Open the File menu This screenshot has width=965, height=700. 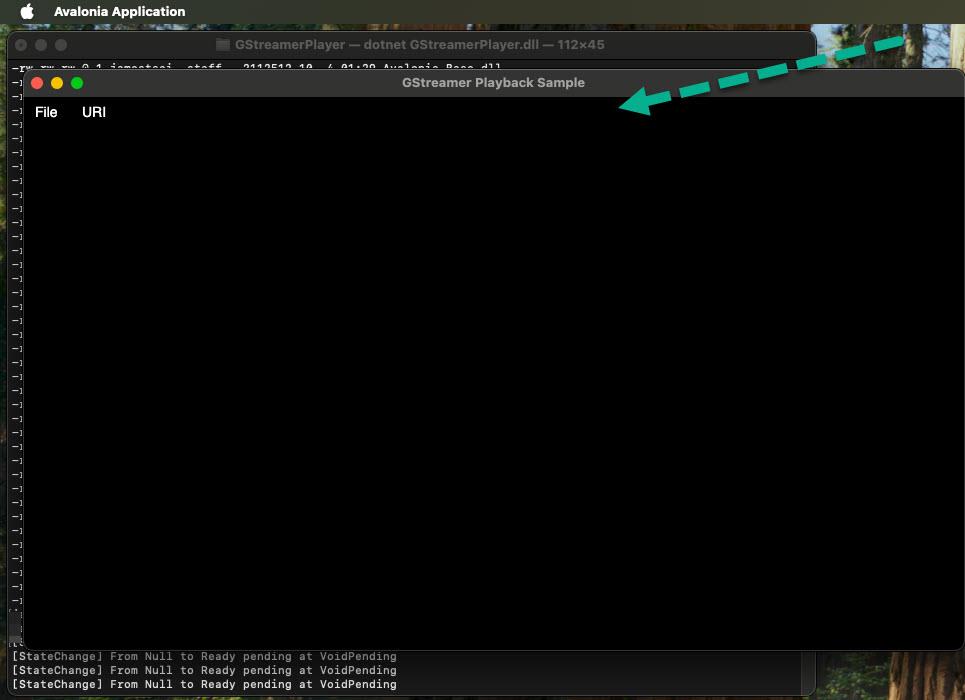pyautogui.click(x=46, y=112)
